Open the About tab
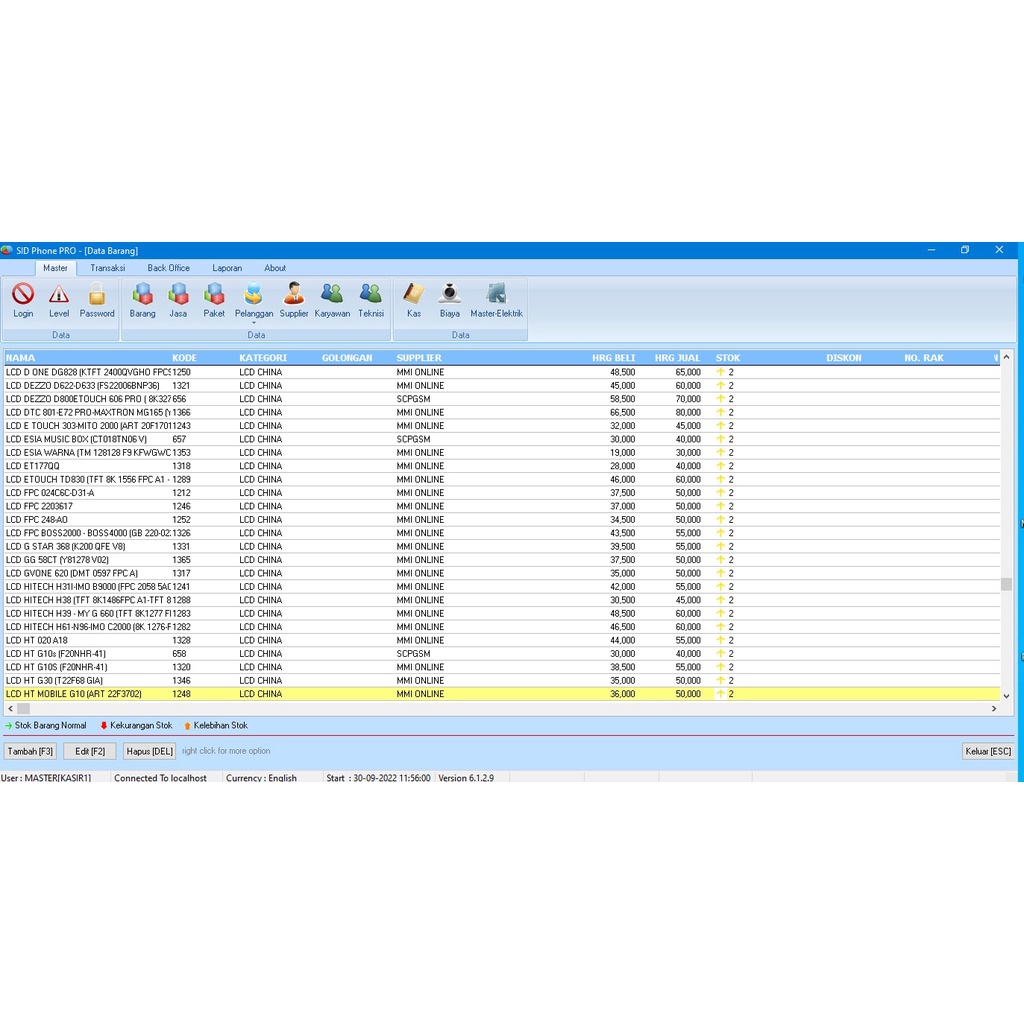This screenshot has height=1024, width=1024. point(275,268)
